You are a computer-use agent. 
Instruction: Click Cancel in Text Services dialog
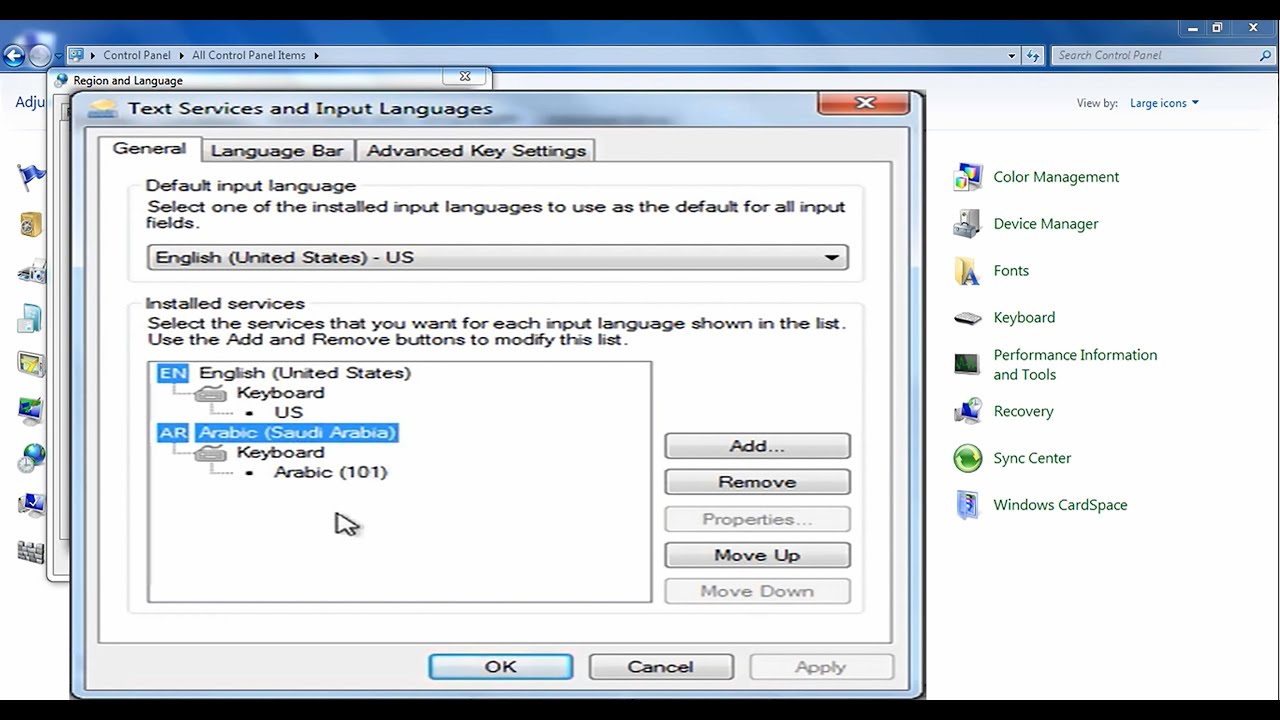660,667
